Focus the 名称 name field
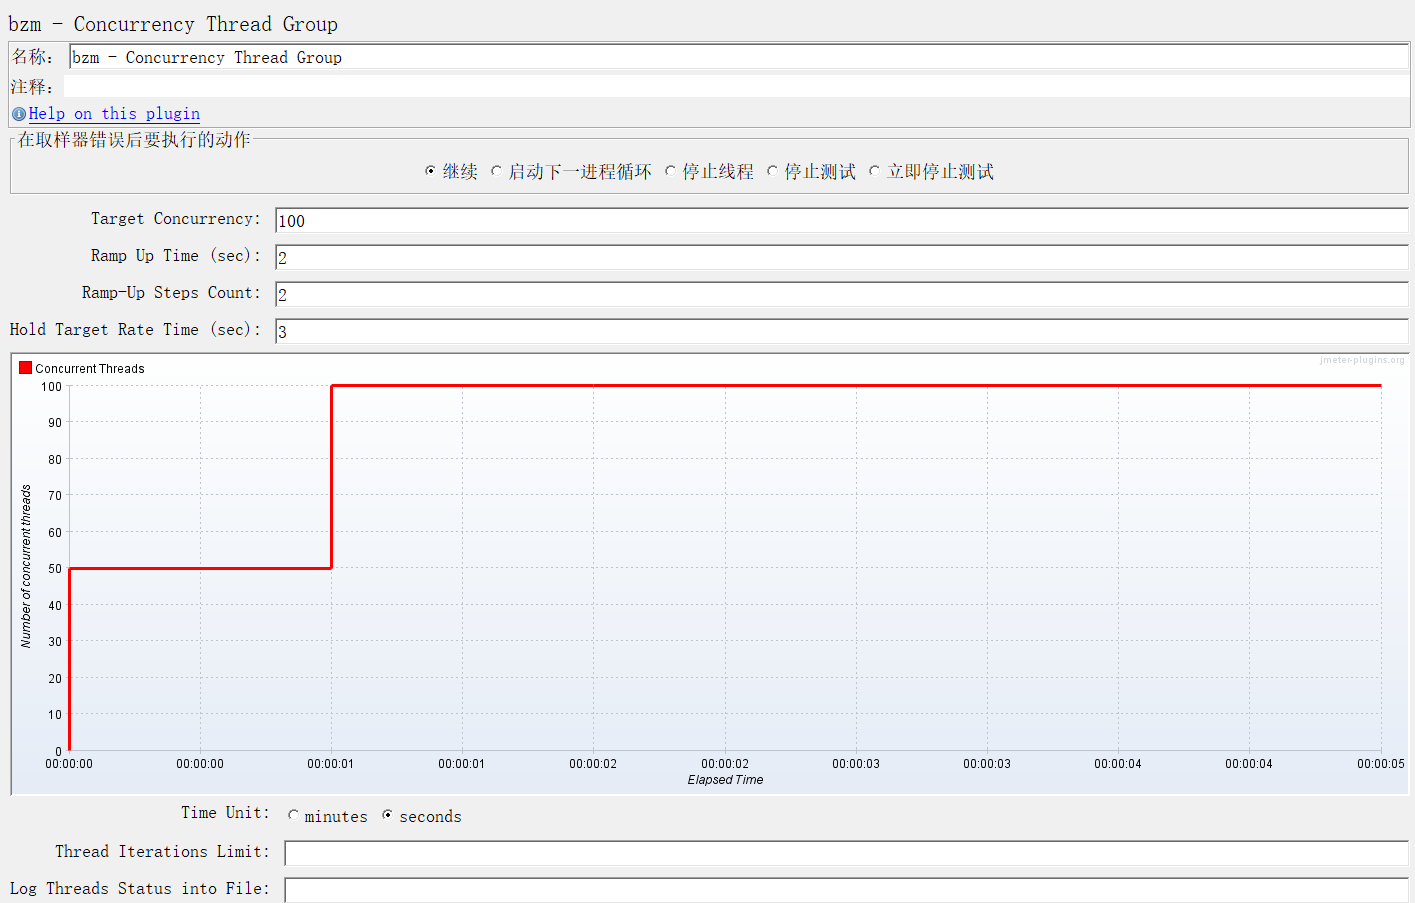 tap(739, 57)
